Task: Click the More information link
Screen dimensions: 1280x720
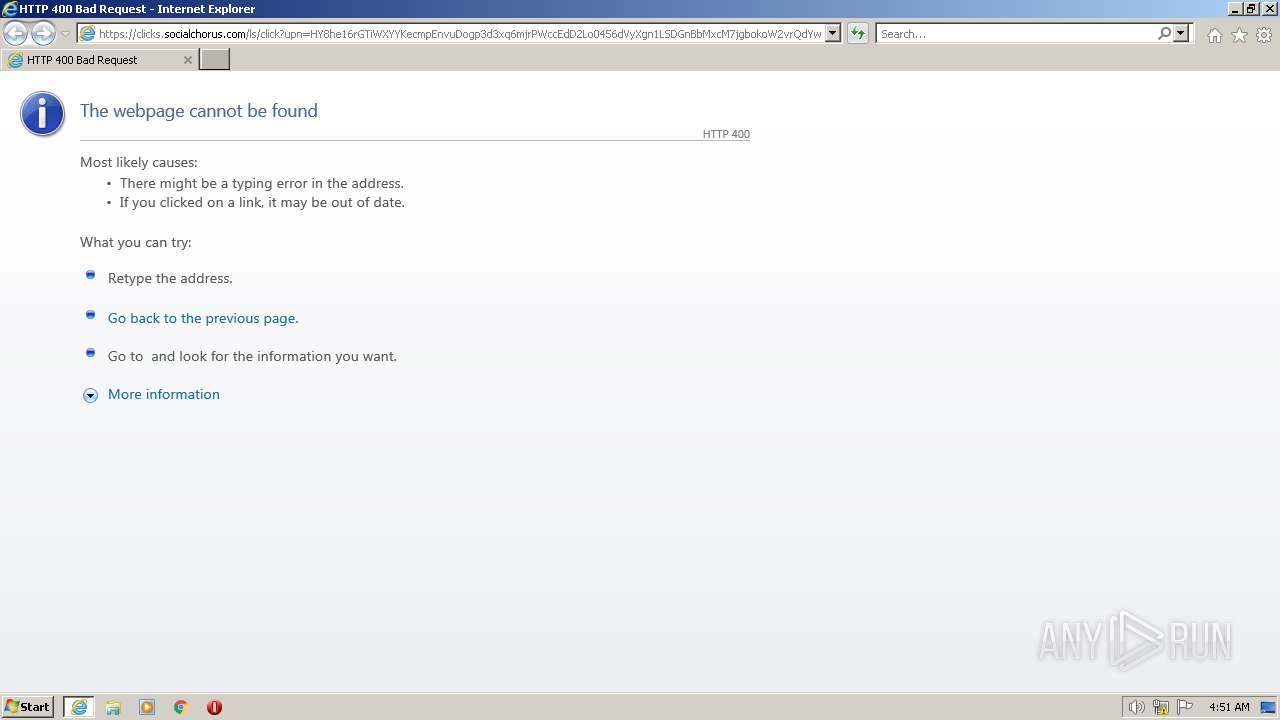Action: point(164,394)
